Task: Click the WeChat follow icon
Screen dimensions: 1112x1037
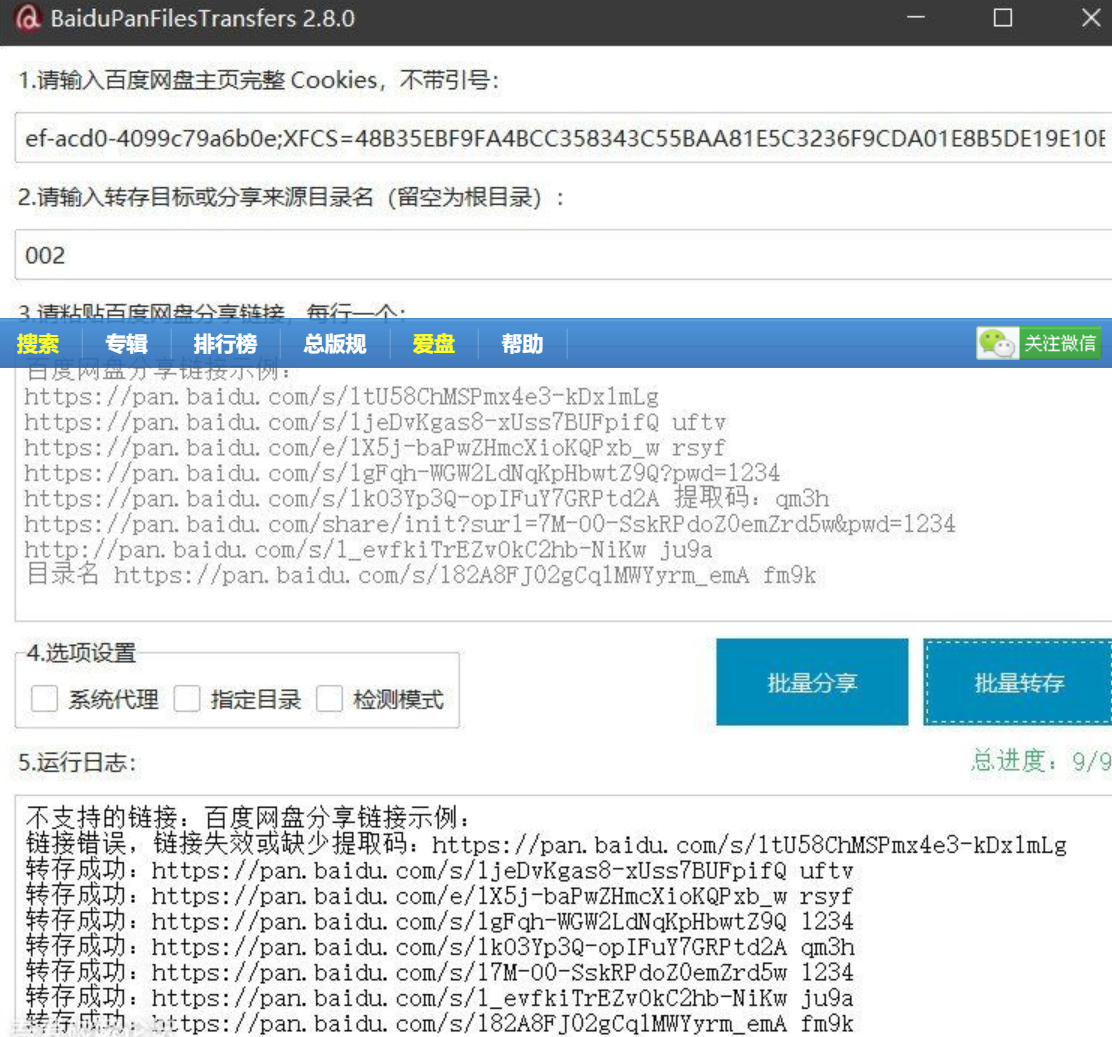Action: tap(997, 344)
